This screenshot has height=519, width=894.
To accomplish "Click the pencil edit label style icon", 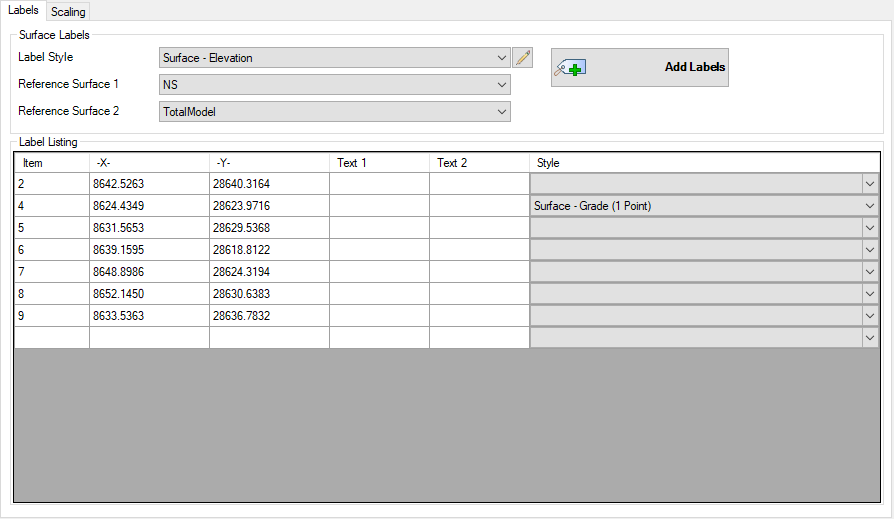I will (x=522, y=58).
